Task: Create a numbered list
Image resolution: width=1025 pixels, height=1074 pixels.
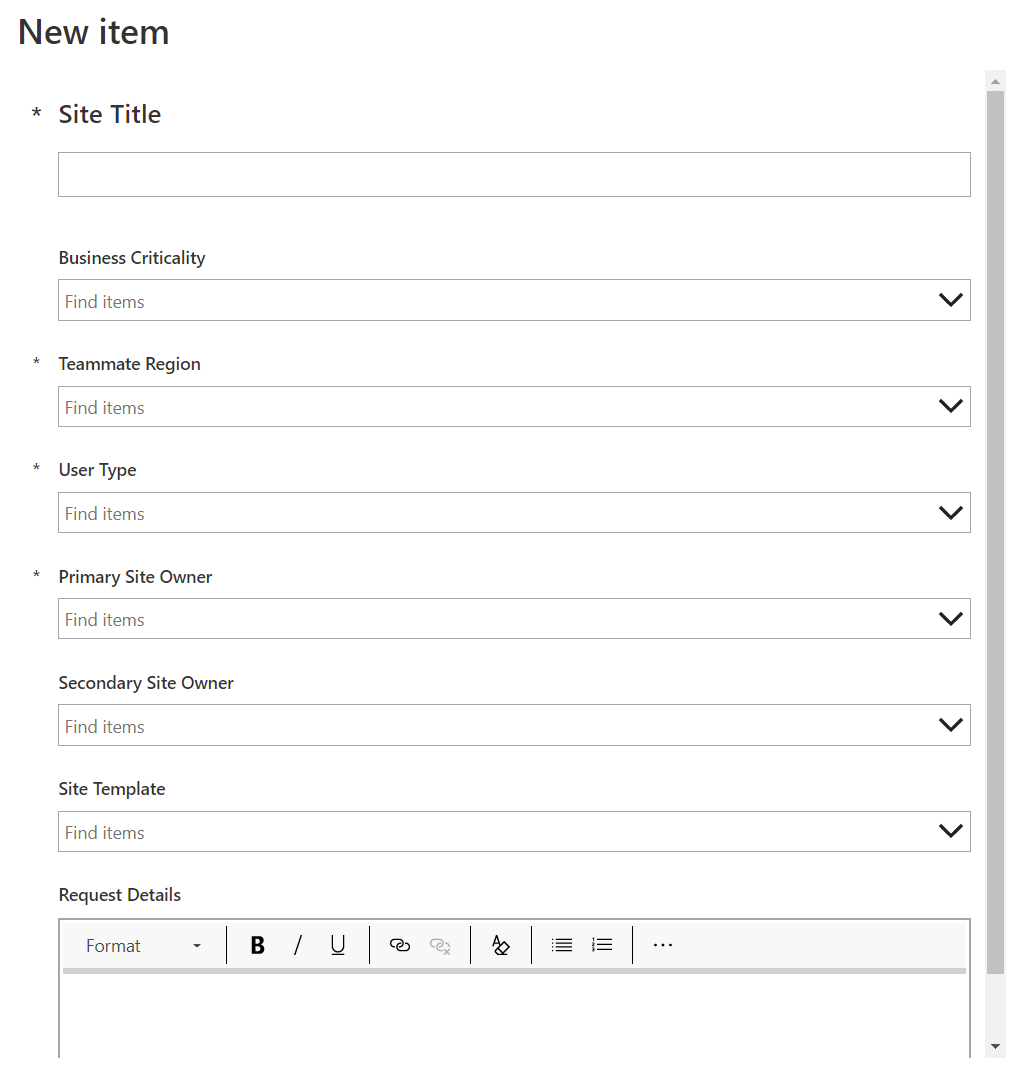Action: (x=601, y=944)
